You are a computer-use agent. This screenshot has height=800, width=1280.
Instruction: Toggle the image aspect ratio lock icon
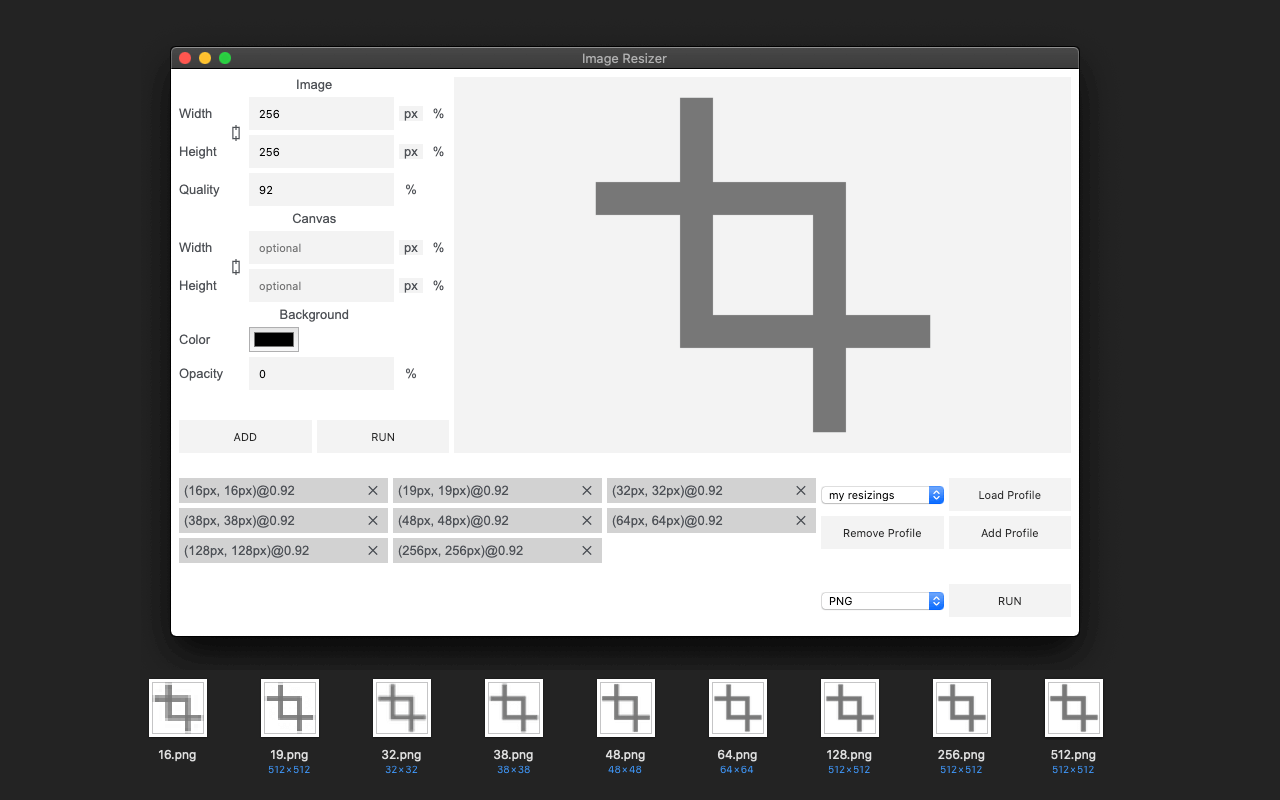tap(236, 133)
